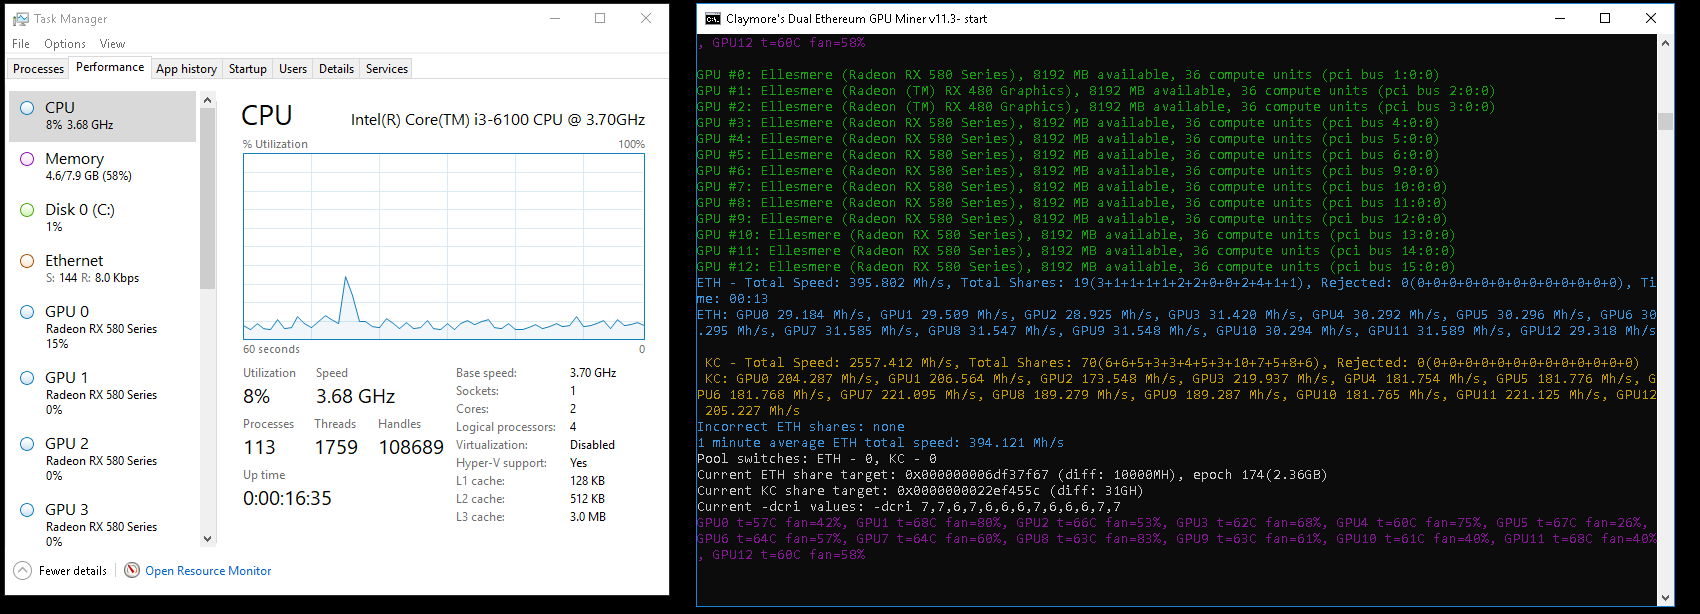
Task: Select the Performance tab
Action: [110, 67]
